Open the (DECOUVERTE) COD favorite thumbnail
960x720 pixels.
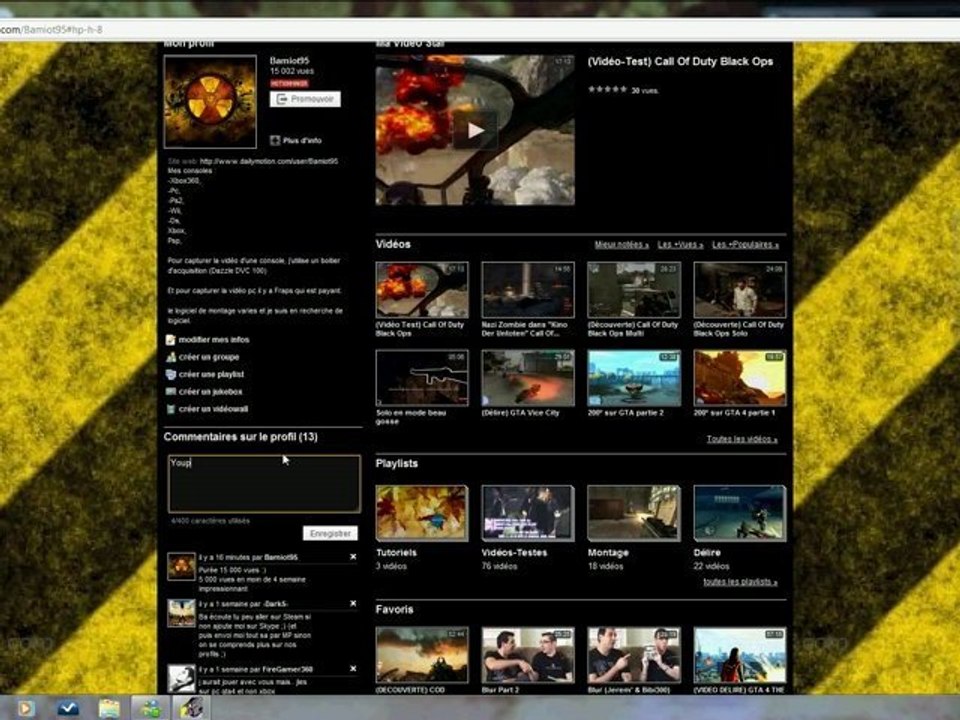click(422, 655)
